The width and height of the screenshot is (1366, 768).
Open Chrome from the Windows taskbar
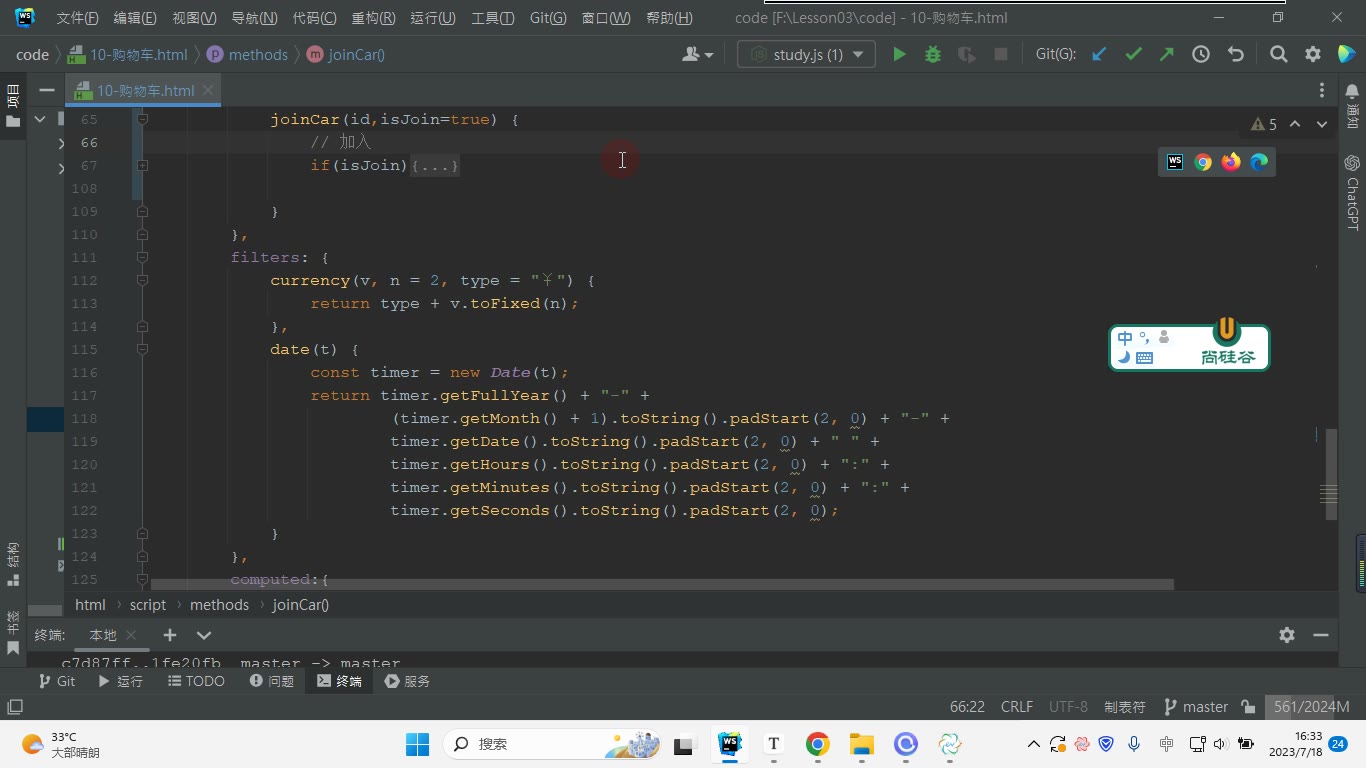pos(818,744)
